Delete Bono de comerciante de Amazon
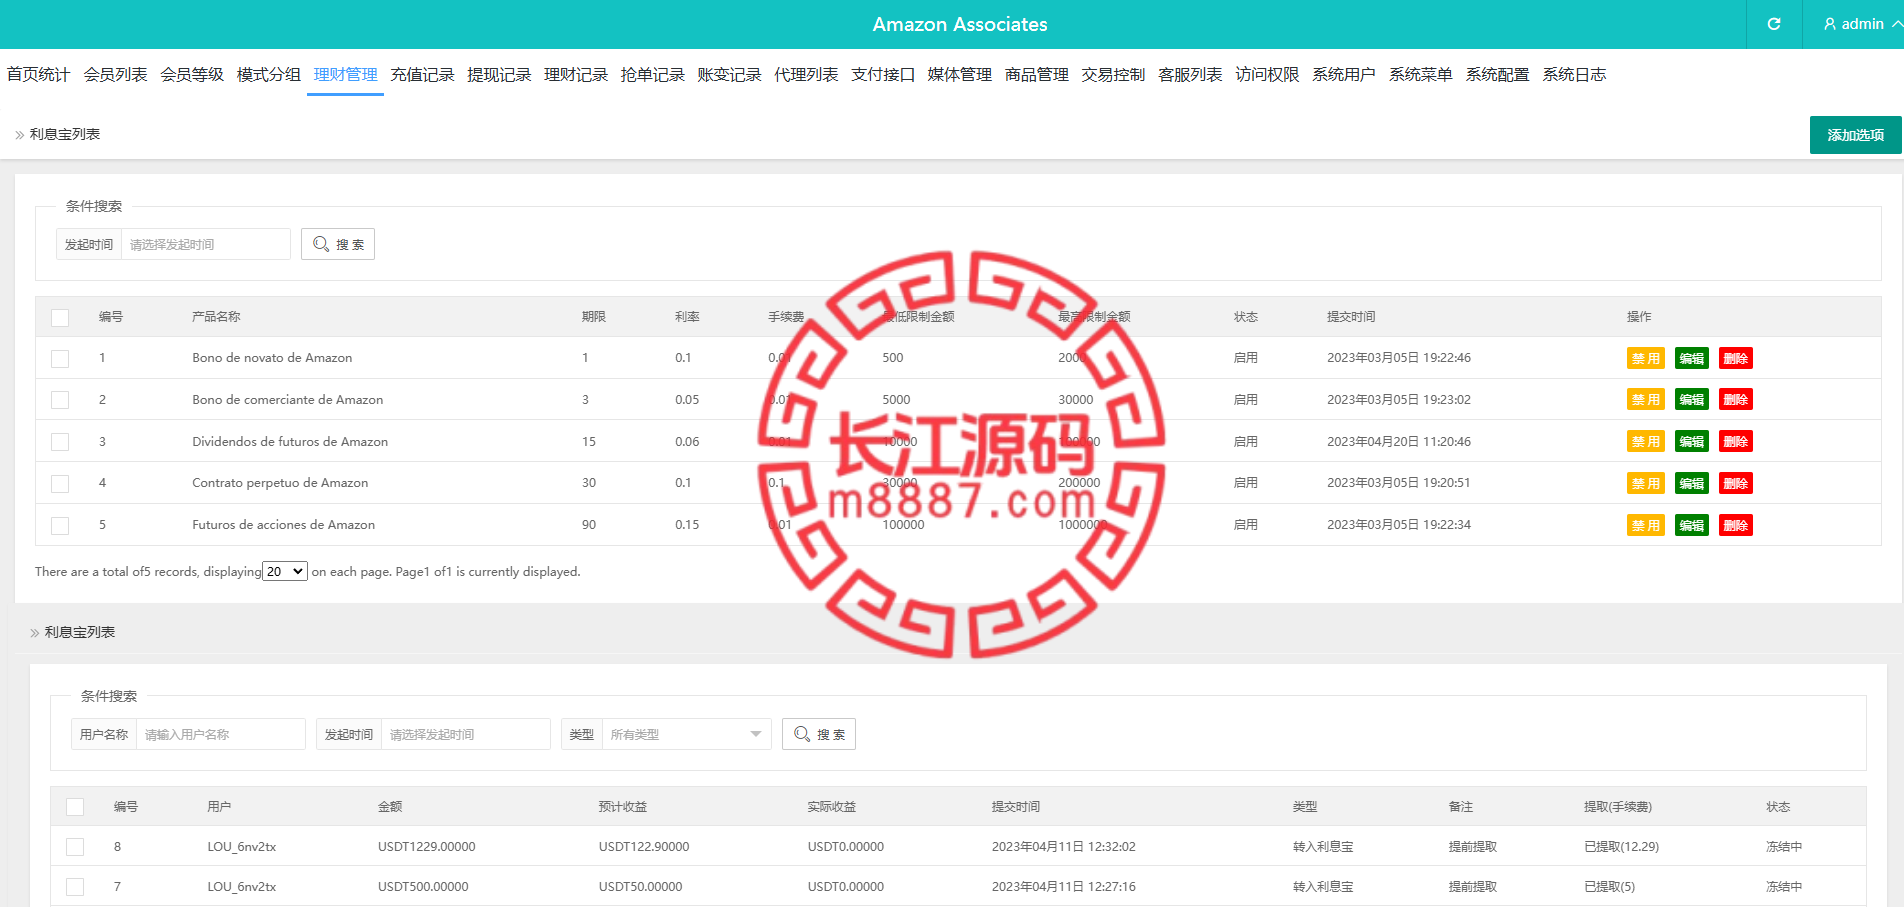The height and width of the screenshot is (907, 1904). click(x=1736, y=400)
